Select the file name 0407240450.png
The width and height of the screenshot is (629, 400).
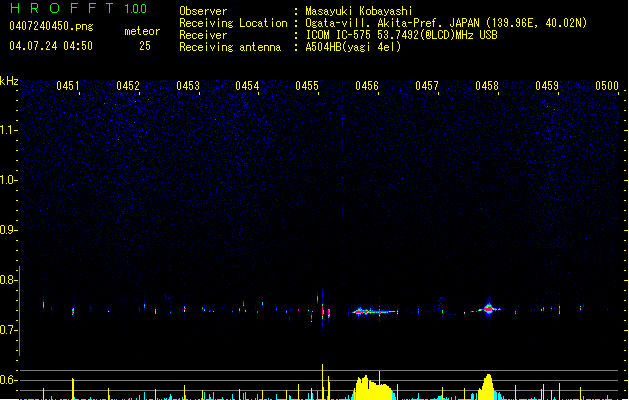[51, 26]
